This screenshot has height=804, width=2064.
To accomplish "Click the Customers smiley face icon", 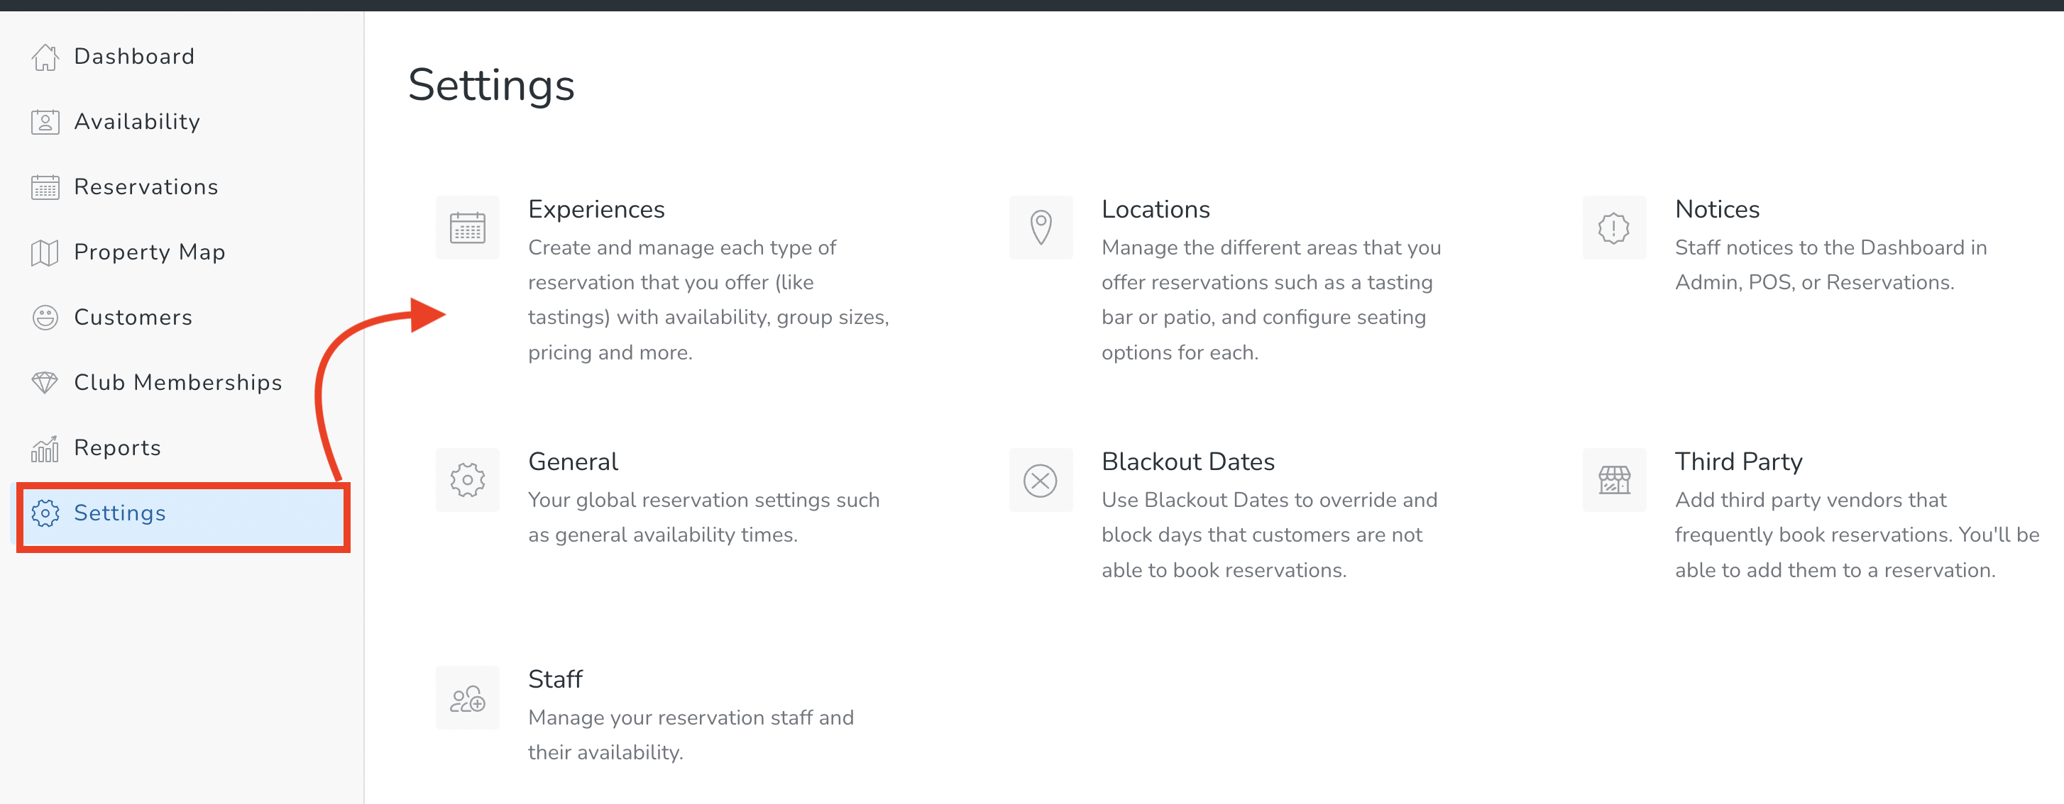I will 44,317.
